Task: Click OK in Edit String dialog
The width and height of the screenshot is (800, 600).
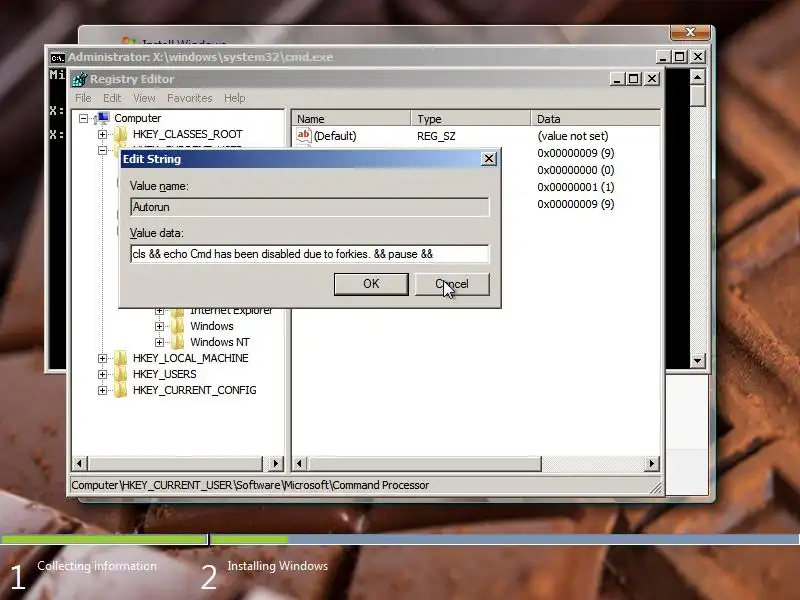Action: pyautogui.click(x=371, y=284)
